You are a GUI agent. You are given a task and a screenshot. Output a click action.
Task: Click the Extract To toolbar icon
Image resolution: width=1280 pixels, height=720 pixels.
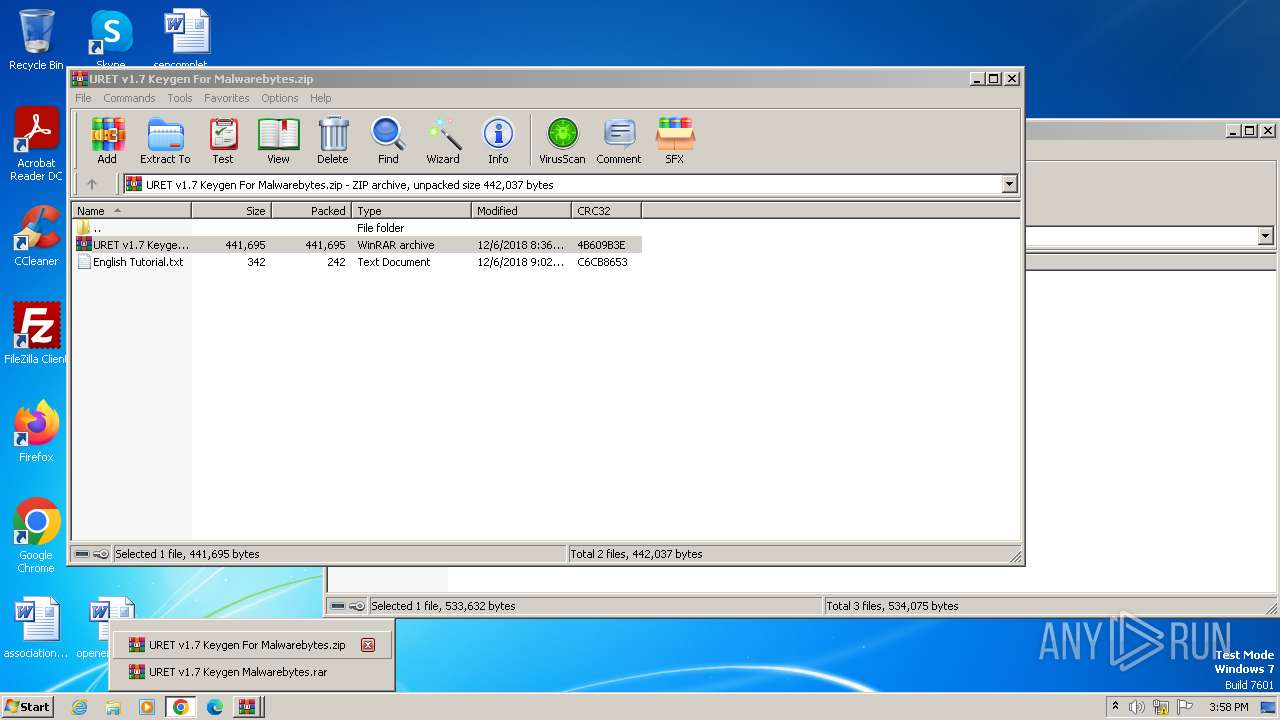pyautogui.click(x=165, y=140)
